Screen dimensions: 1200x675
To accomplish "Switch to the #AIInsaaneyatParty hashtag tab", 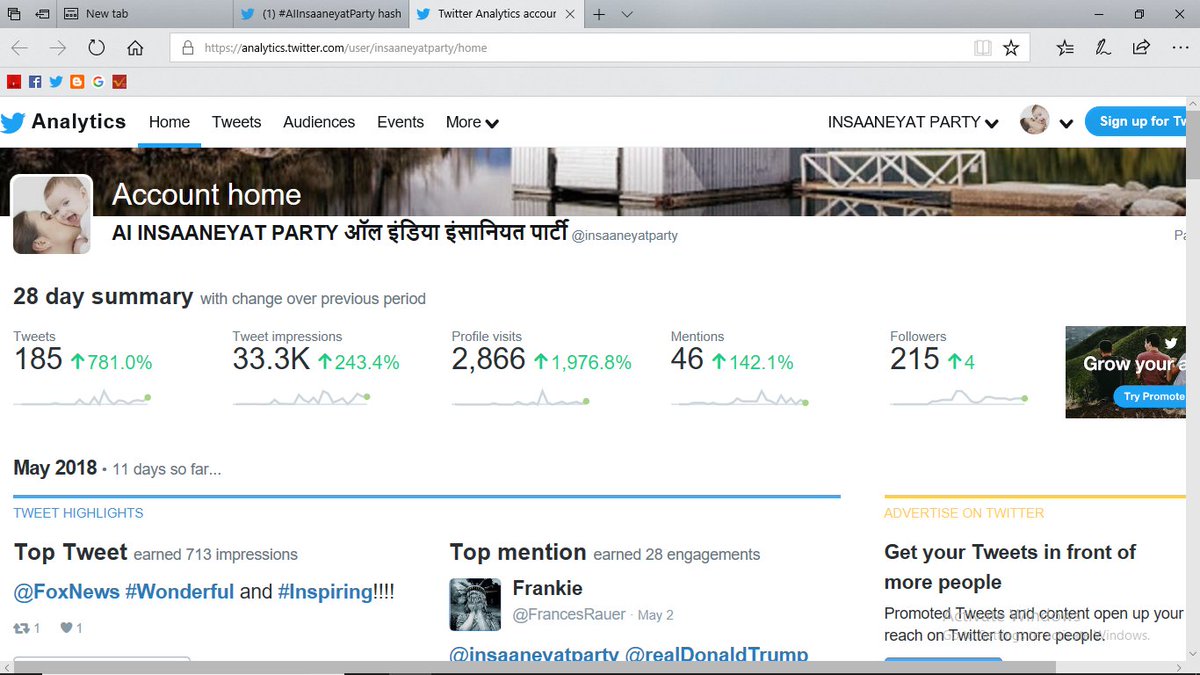I will [320, 14].
